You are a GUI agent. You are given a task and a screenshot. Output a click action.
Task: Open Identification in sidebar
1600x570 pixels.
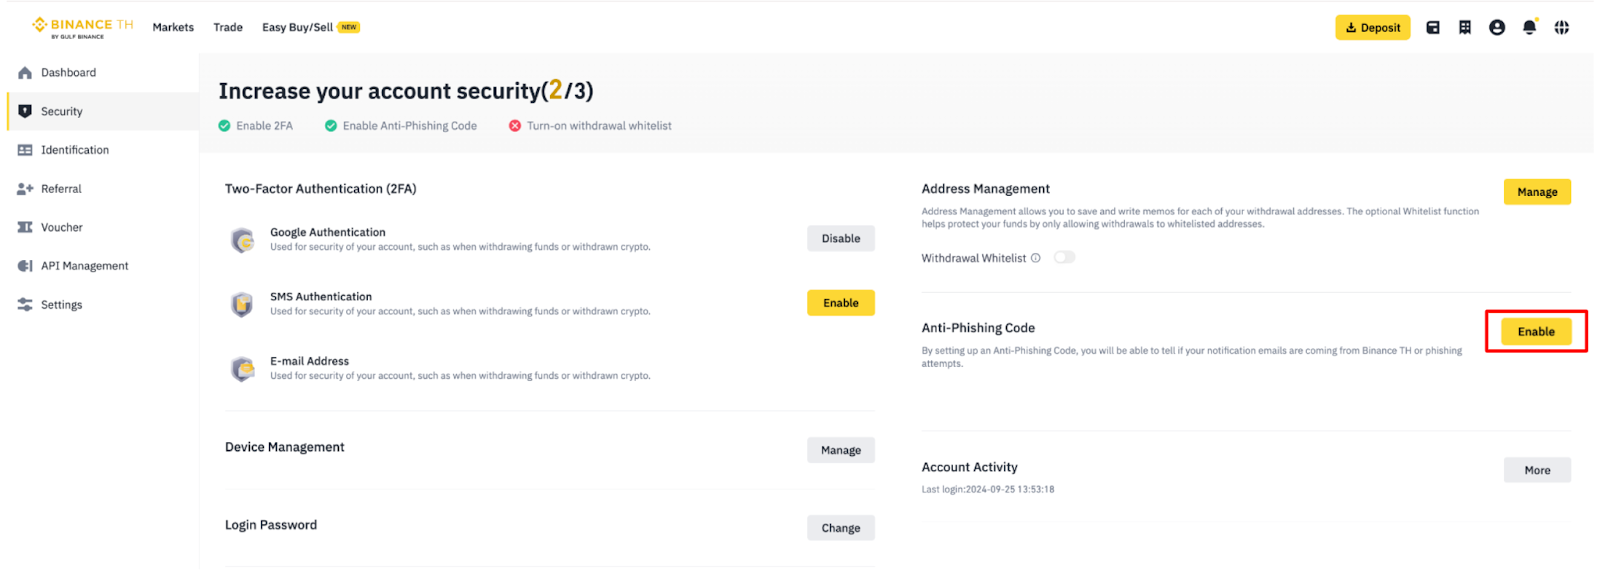(x=74, y=150)
